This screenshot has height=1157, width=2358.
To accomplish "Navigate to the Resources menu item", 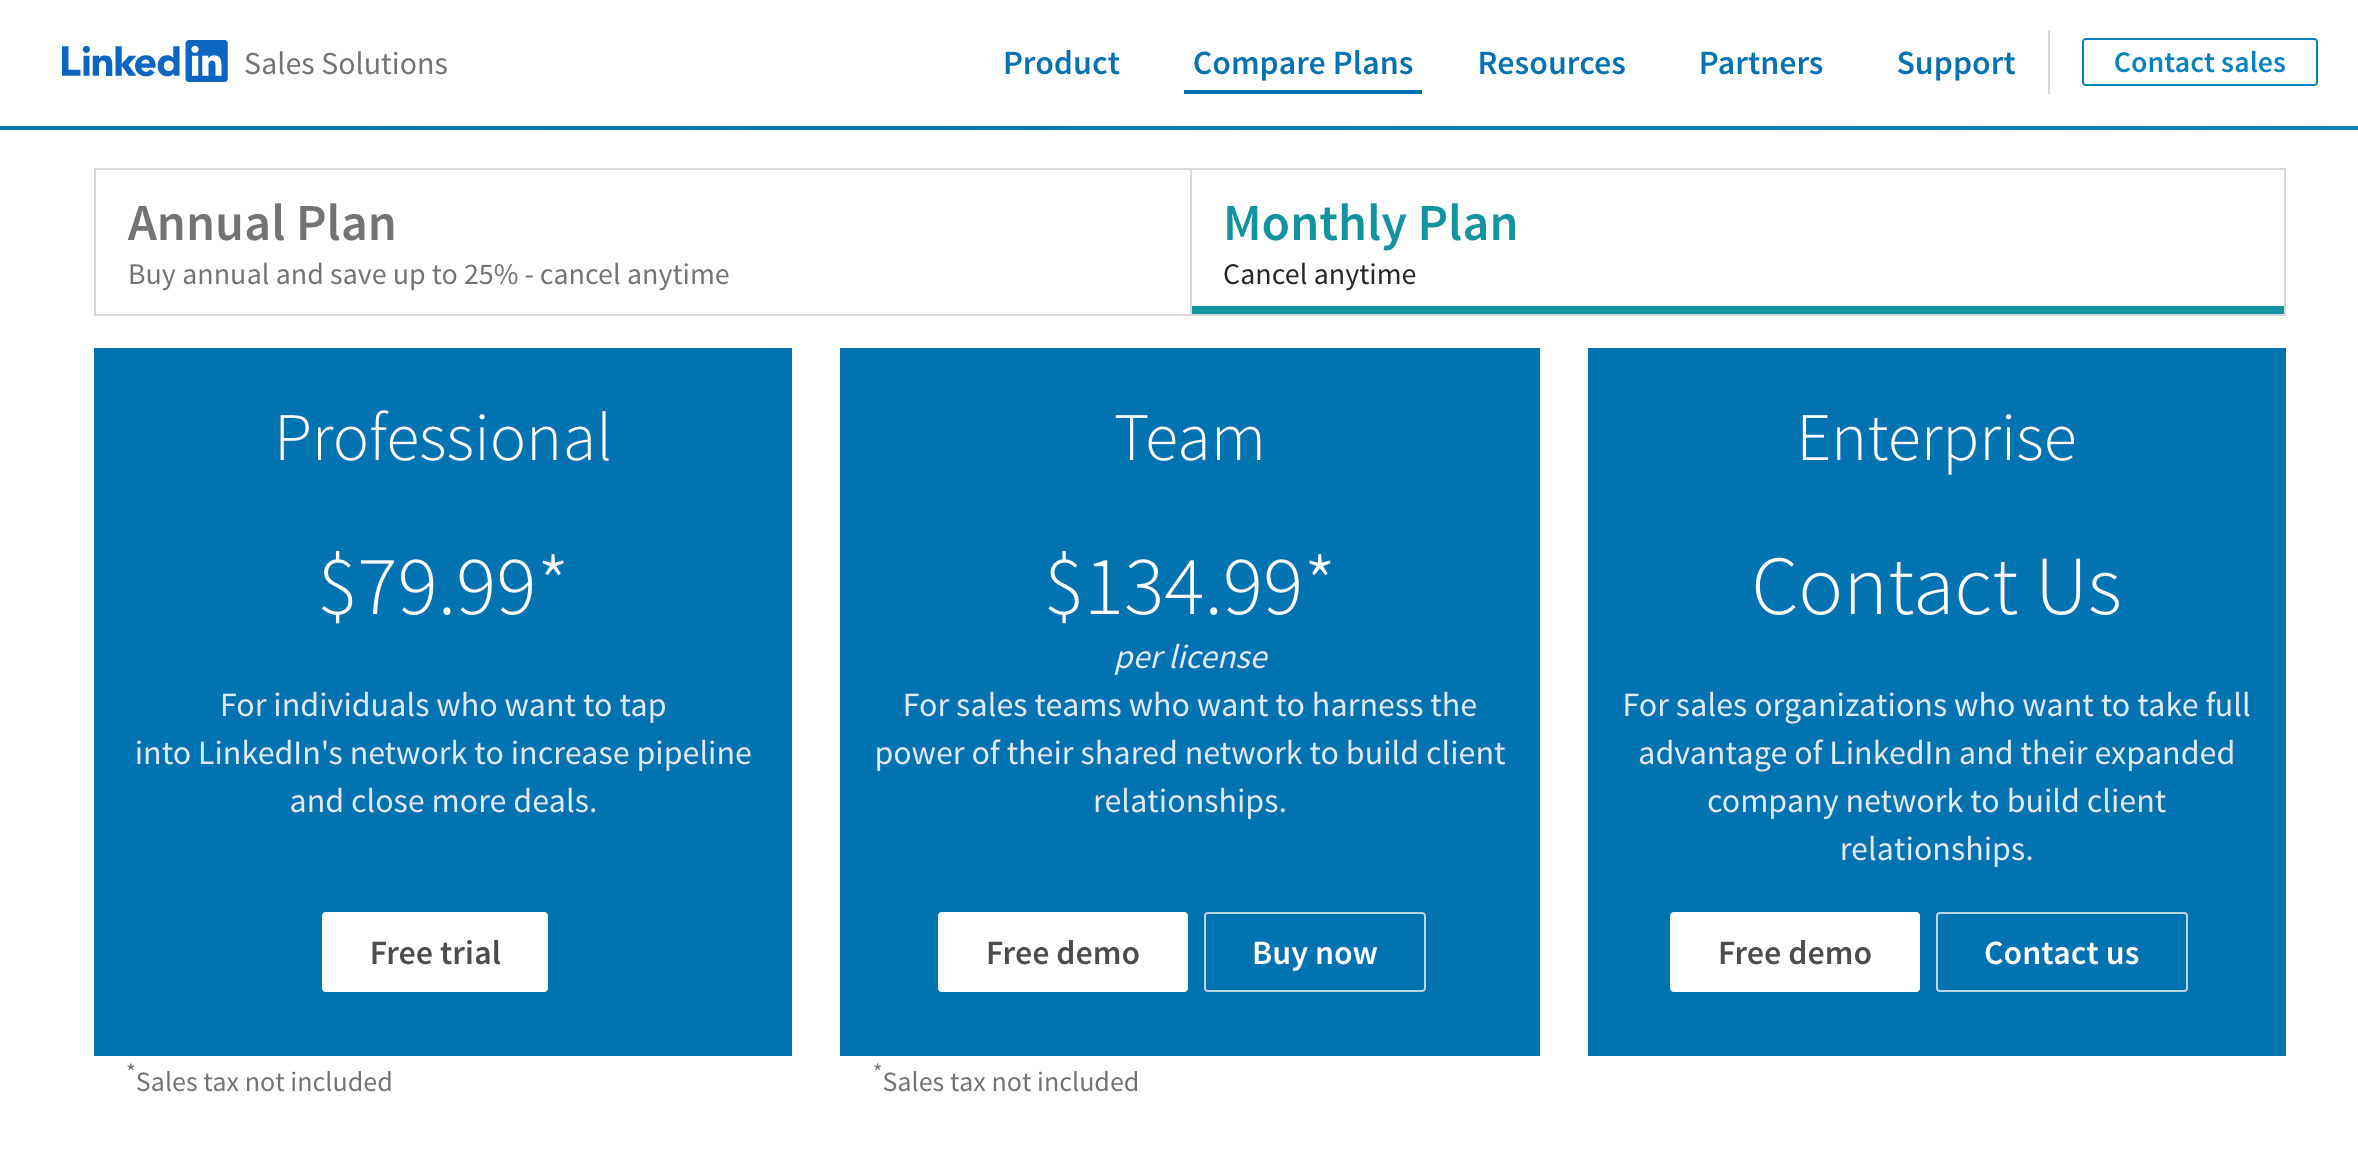I will (x=1549, y=62).
